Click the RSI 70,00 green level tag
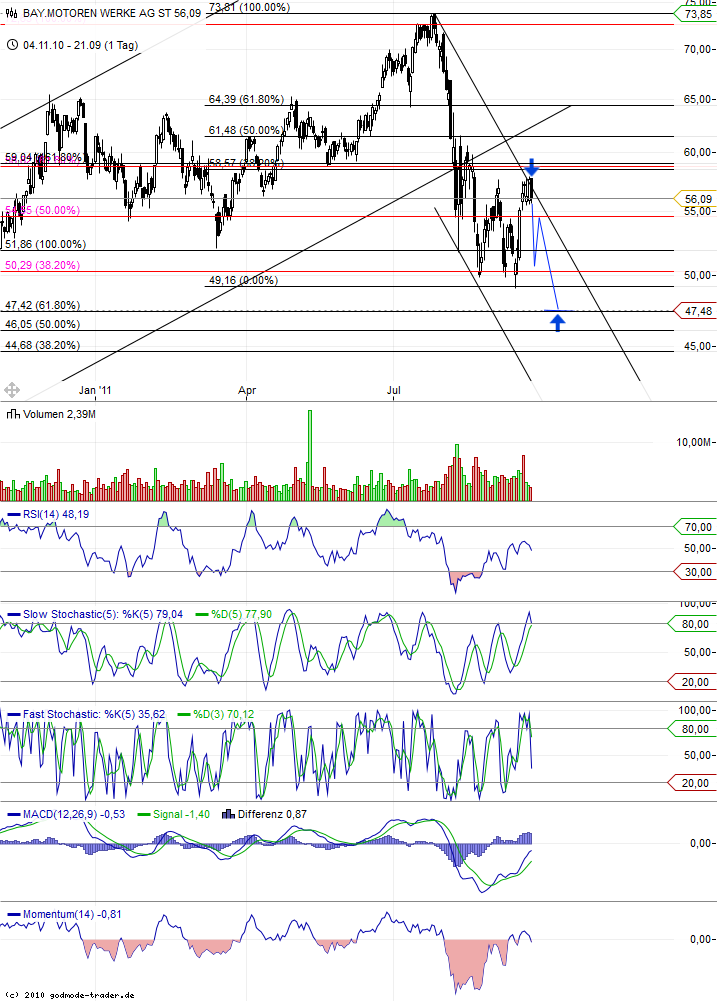Image resolution: width=717 pixels, height=1001 pixels. pyautogui.click(x=695, y=527)
